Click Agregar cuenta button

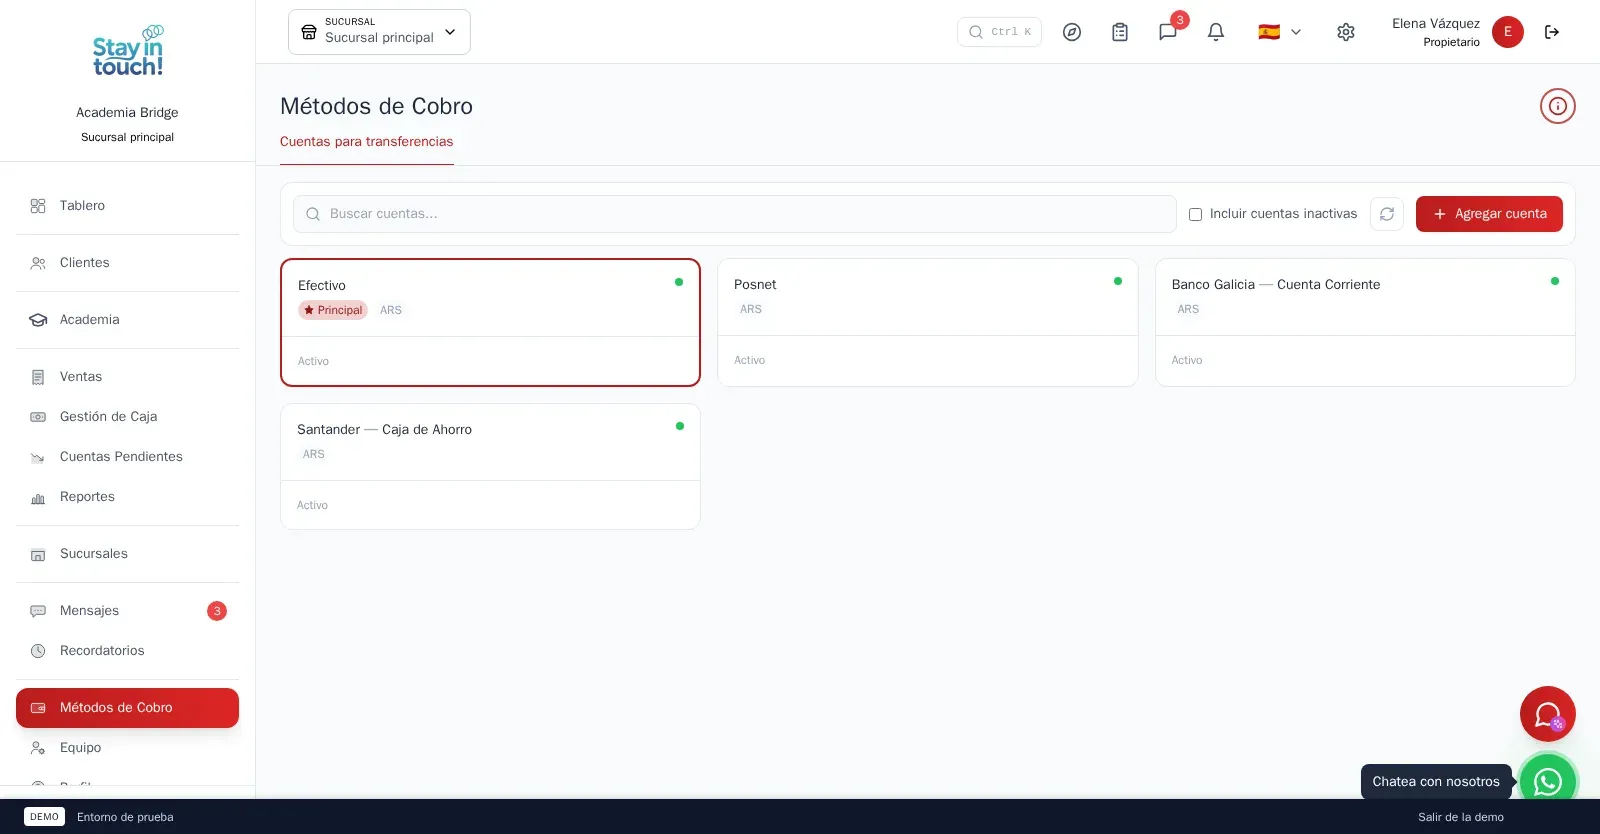[x=1489, y=214]
